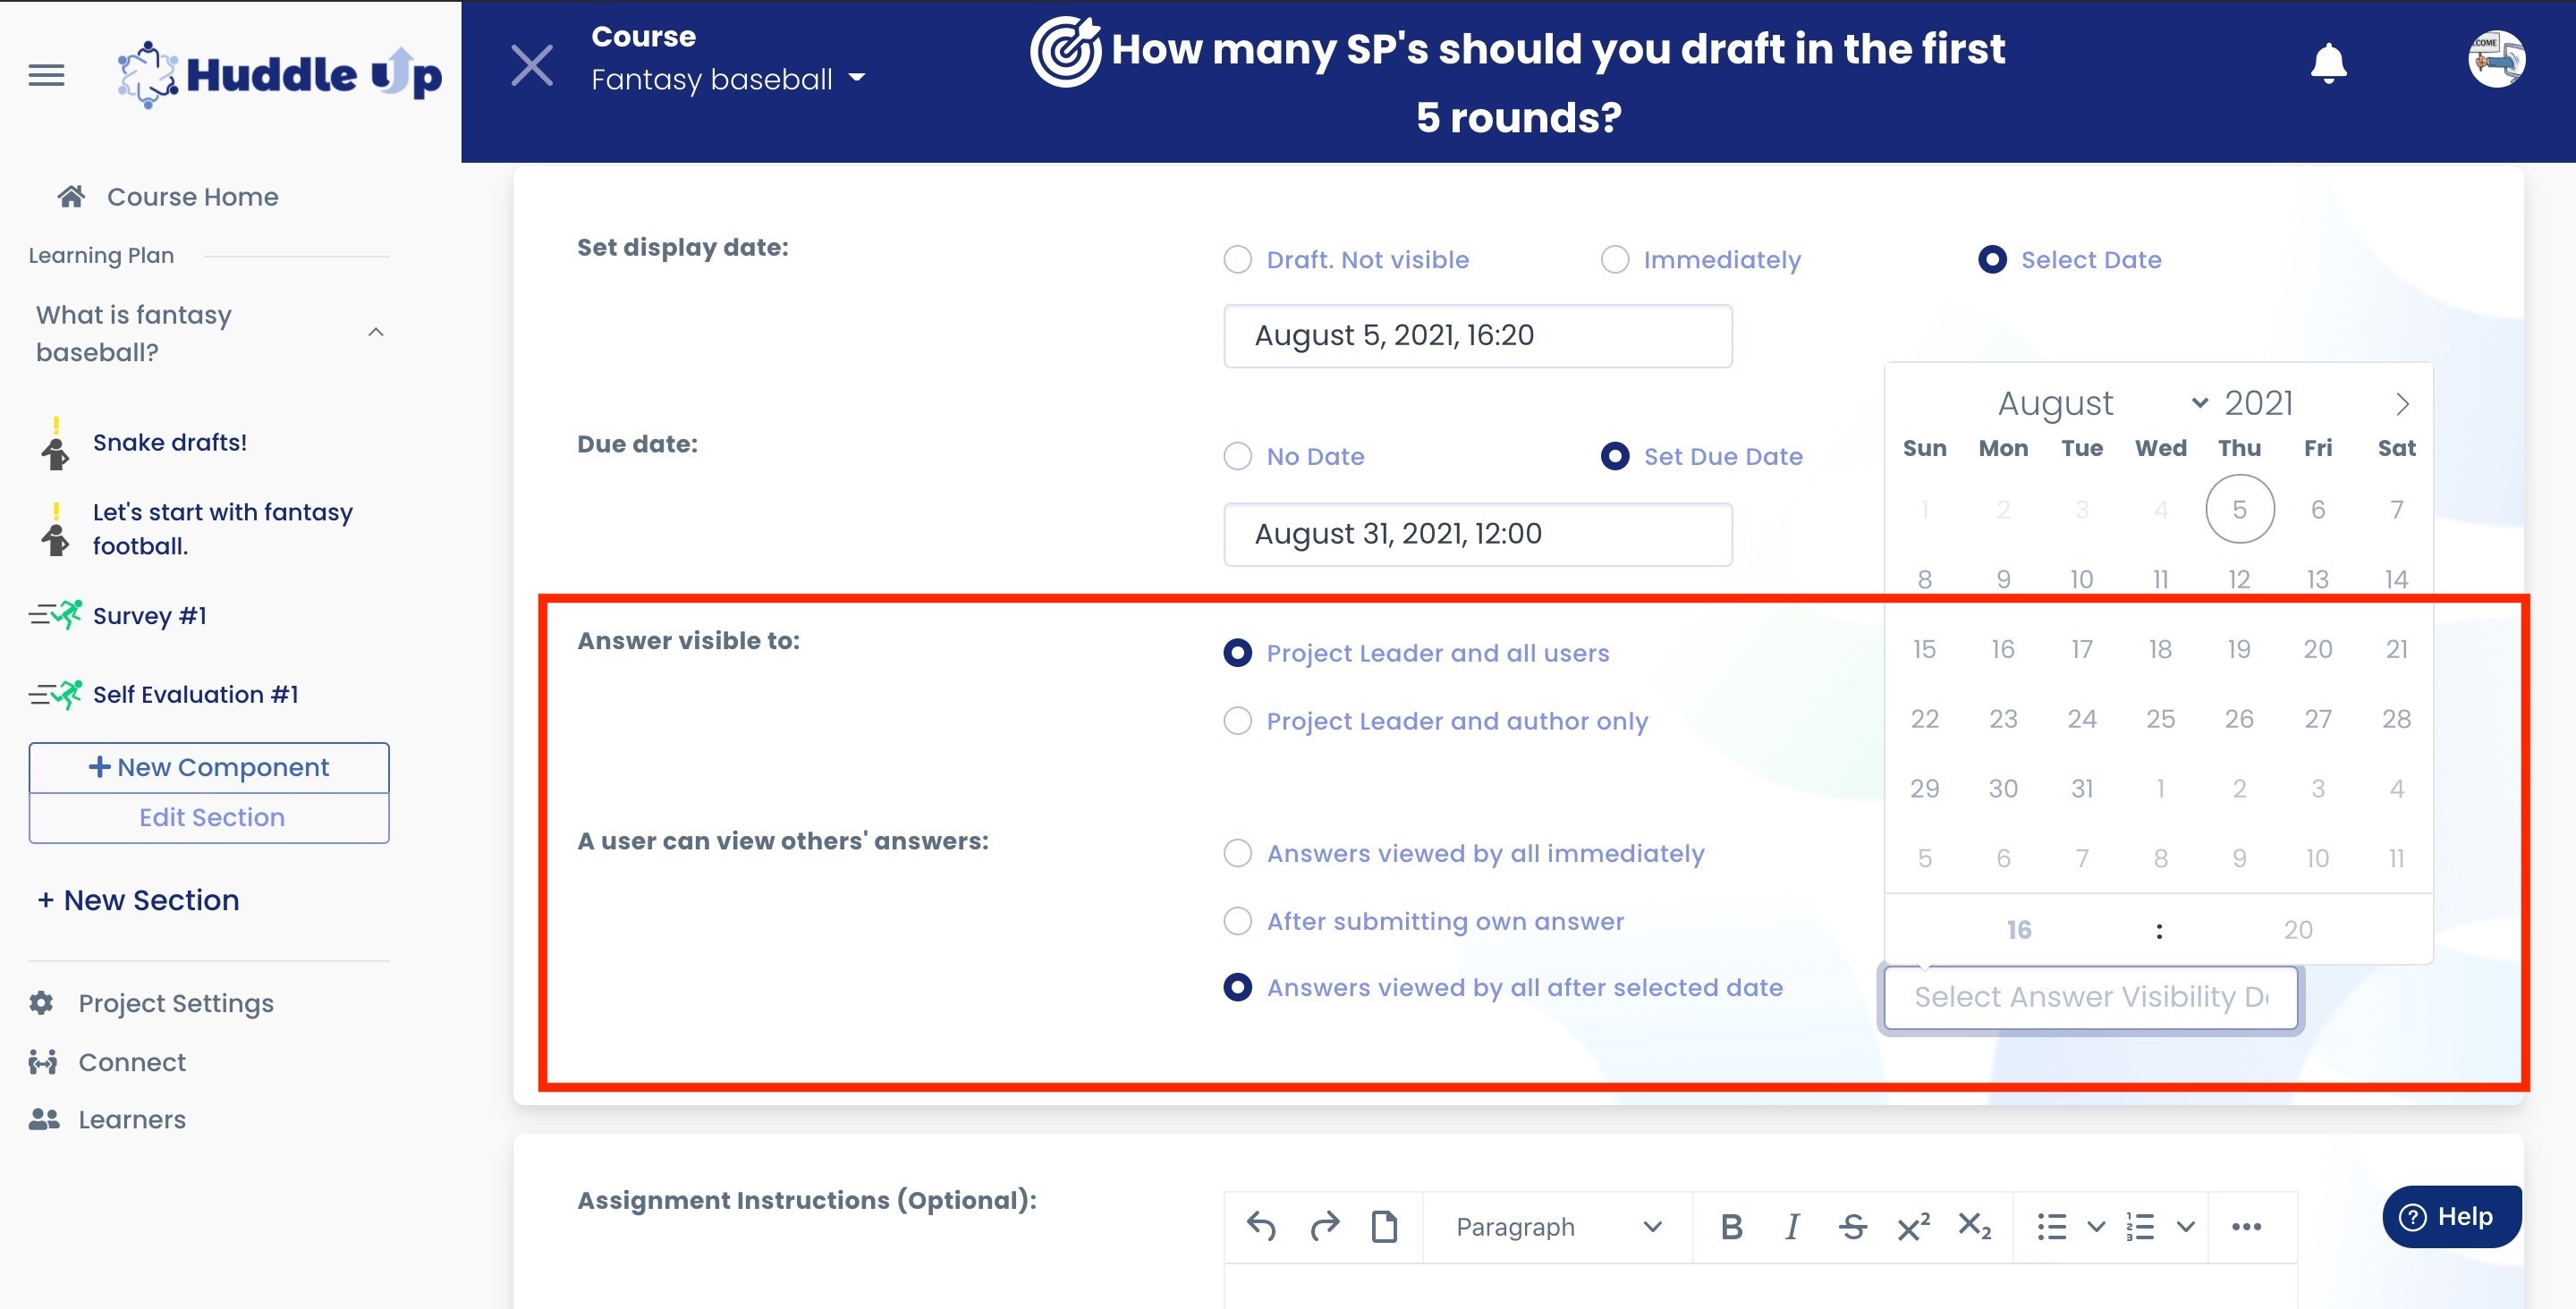Open Survey #1
This screenshot has height=1309, width=2576.
[x=150, y=615]
